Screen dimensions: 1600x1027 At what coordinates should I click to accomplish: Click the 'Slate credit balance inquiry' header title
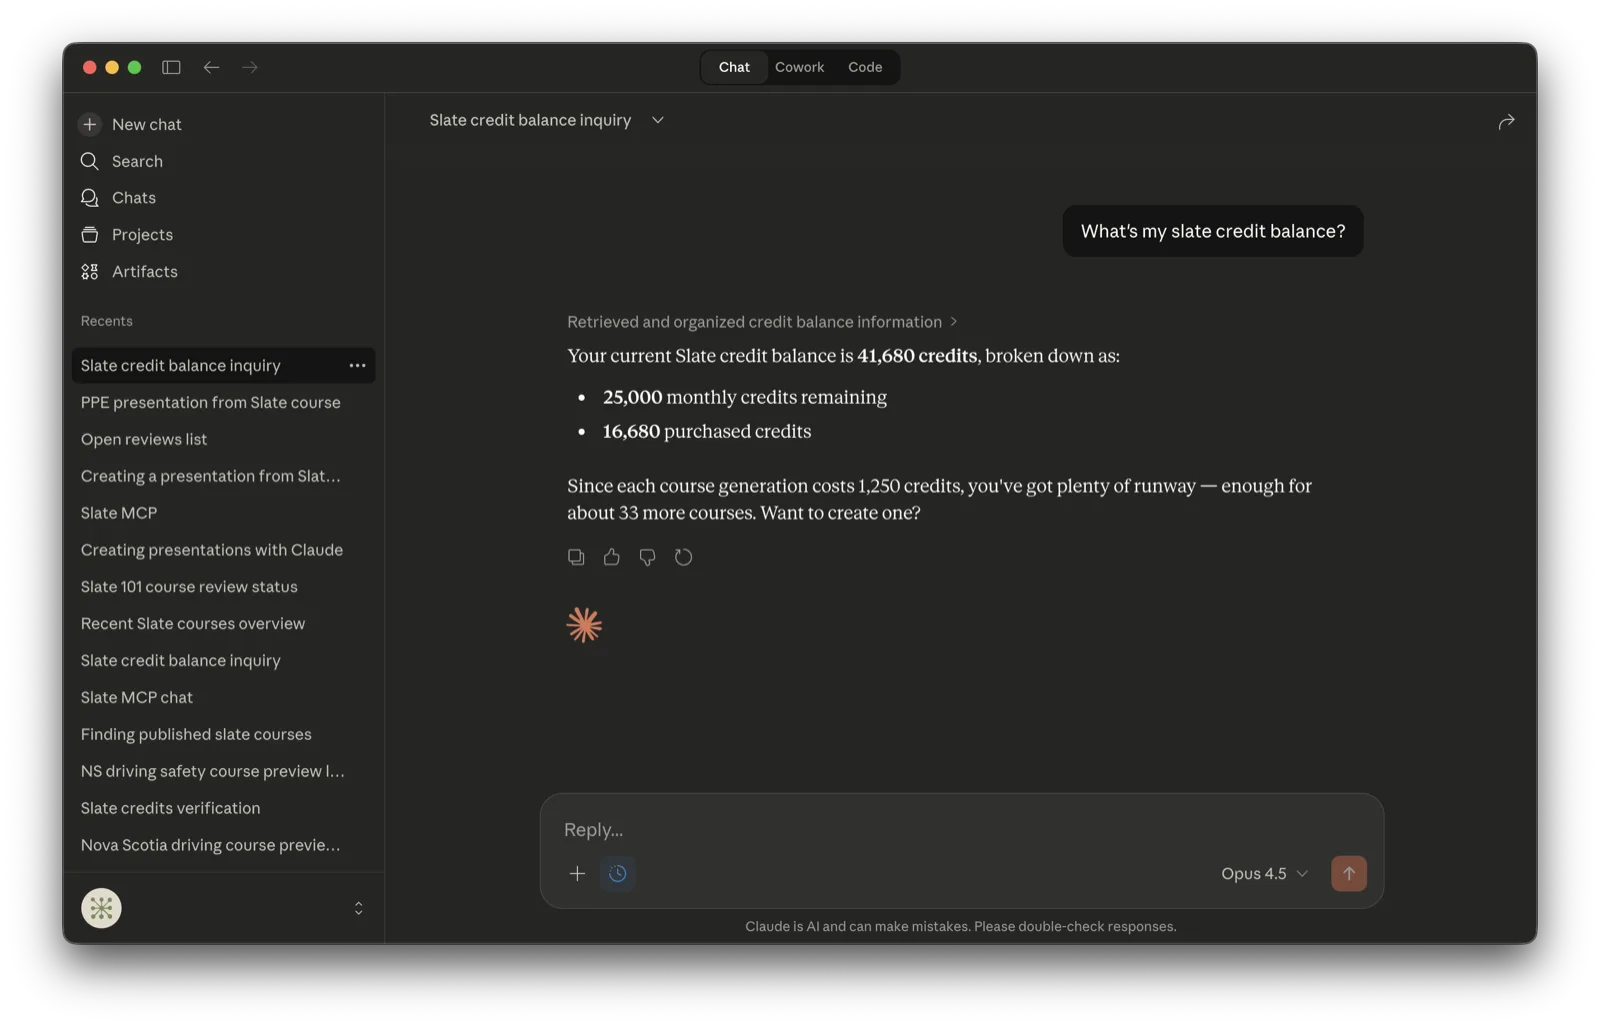point(530,120)
